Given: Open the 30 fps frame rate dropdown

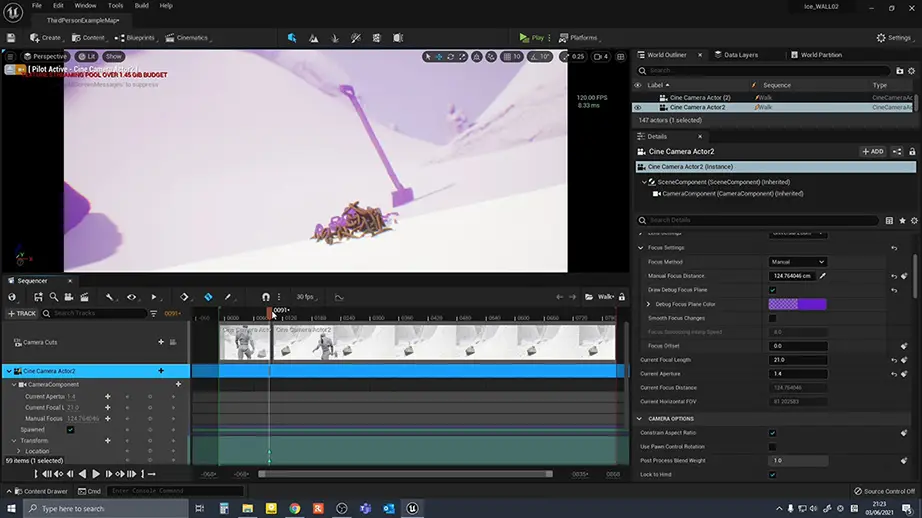Looking at the screenshot, I should (x=306, y=297).
